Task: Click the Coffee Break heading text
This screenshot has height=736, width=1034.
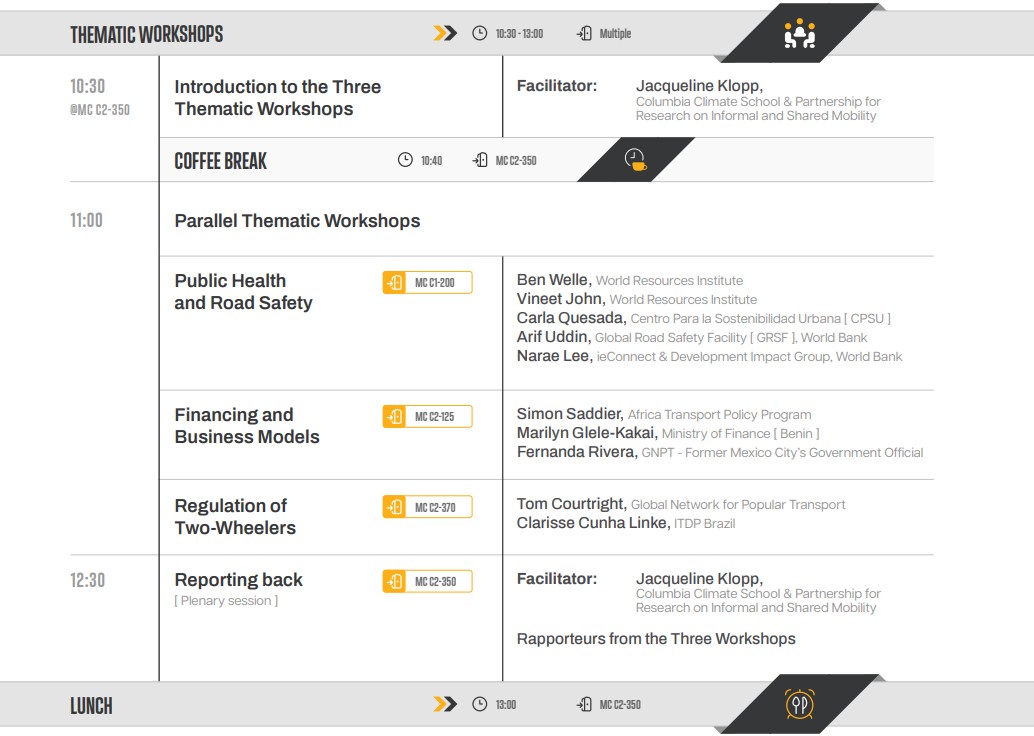Action: [x=220, y=161]
